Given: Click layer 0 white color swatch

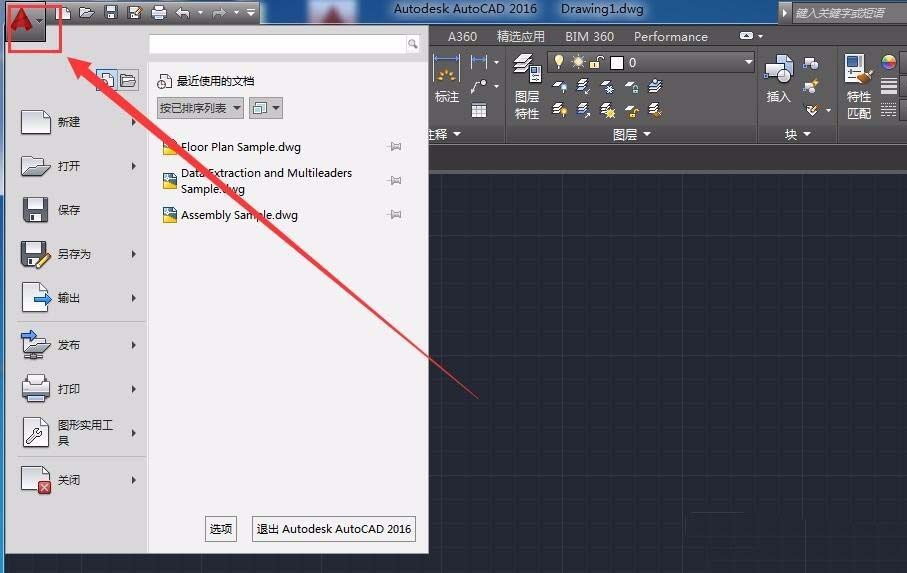Looking at the screenshot, I should coord(617,62).
